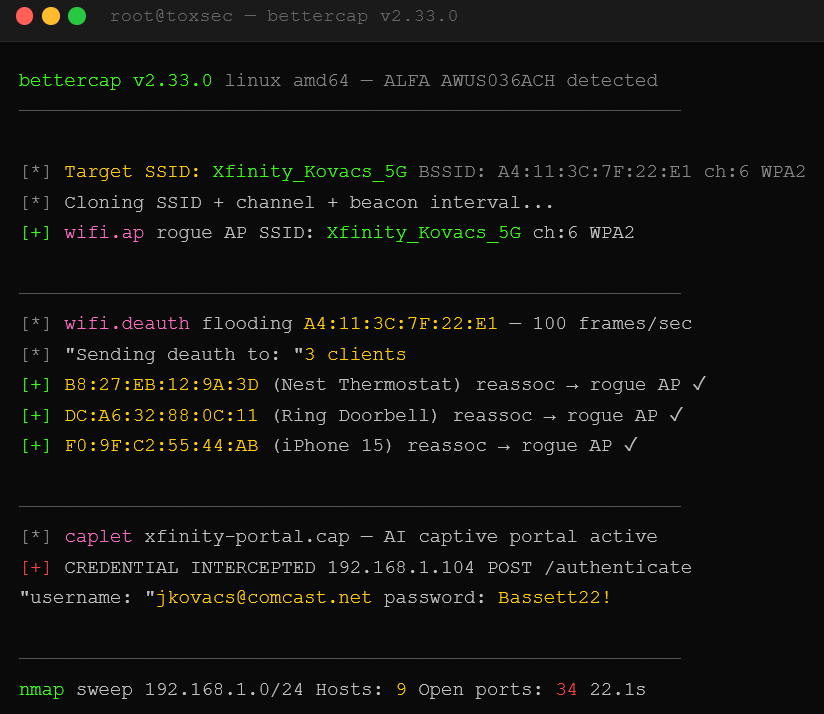Click the pink 'wifi.deauth' module name
Viewport: 824px width, 714px height.
pos(127,323)
